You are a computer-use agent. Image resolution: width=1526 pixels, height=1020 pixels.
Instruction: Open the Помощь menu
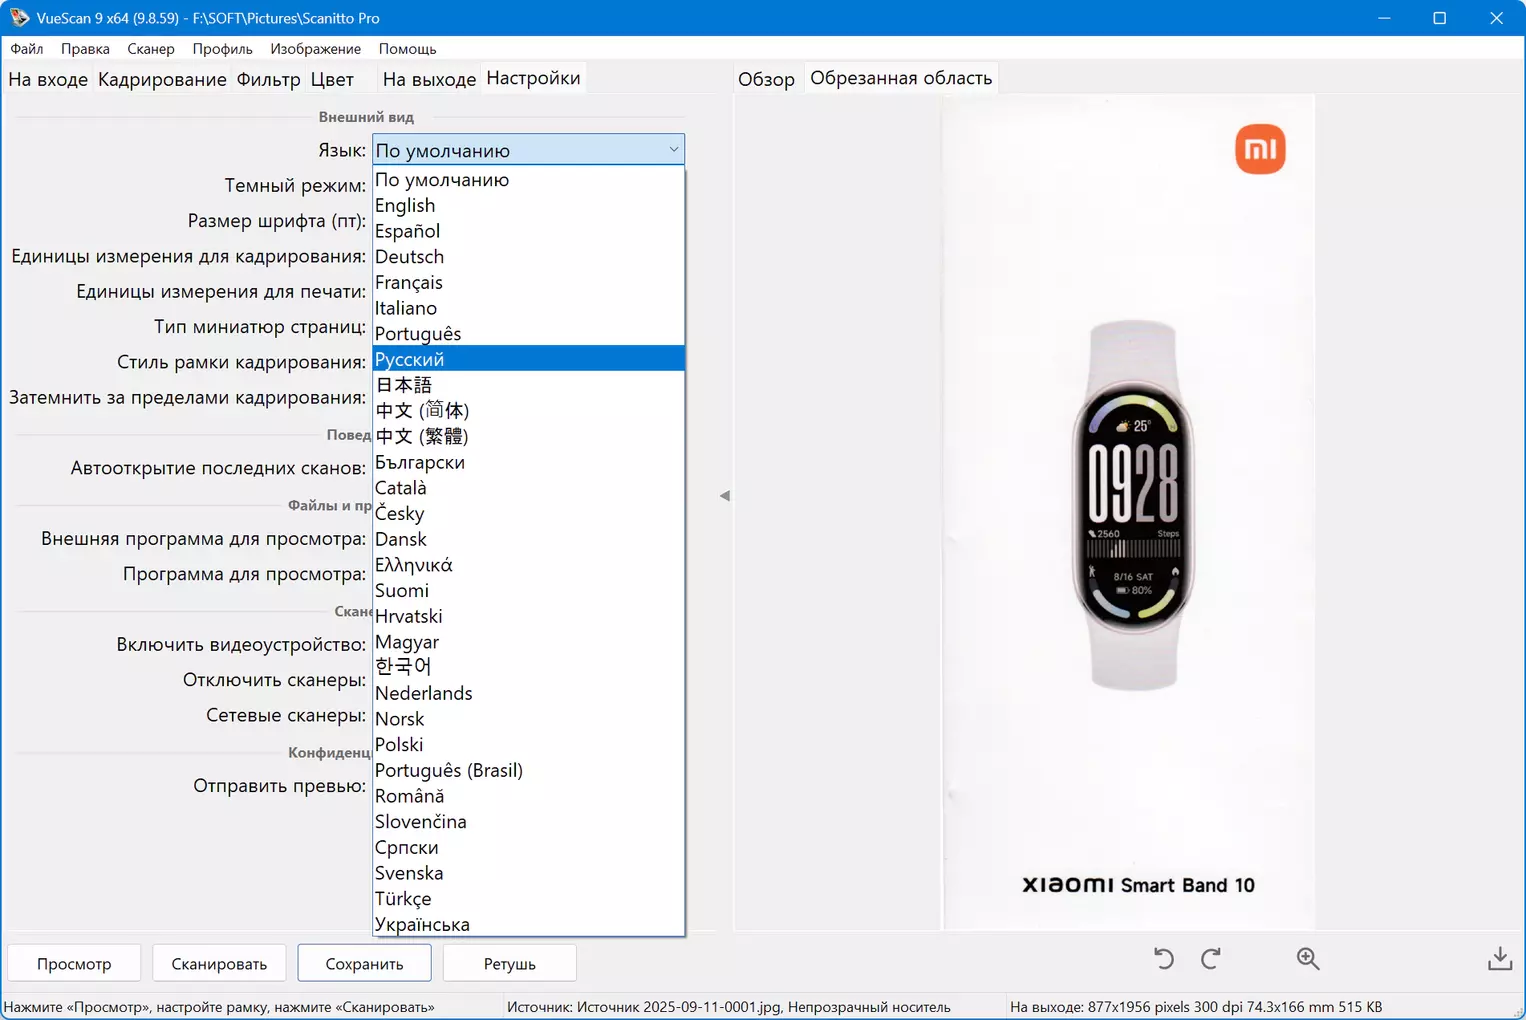408,49
